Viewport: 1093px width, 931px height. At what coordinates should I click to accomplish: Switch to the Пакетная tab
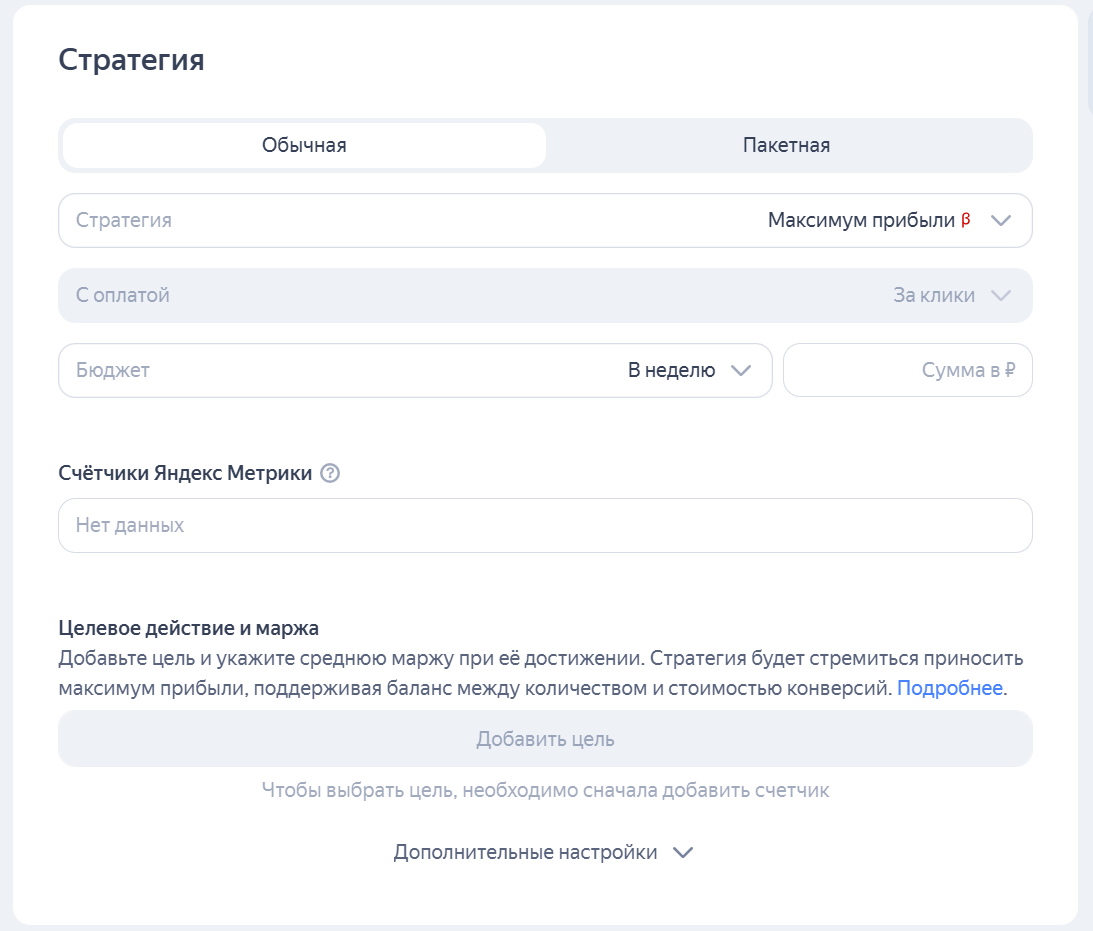(786, 145)
